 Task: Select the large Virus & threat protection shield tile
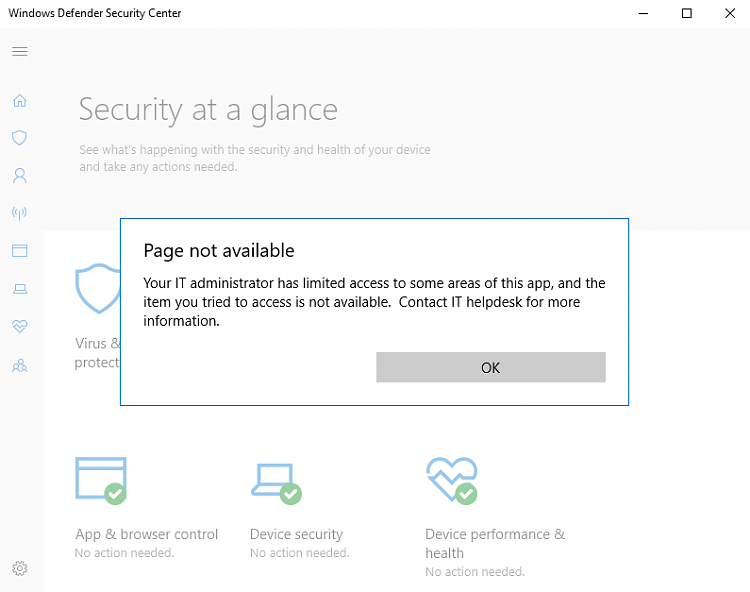98,288
